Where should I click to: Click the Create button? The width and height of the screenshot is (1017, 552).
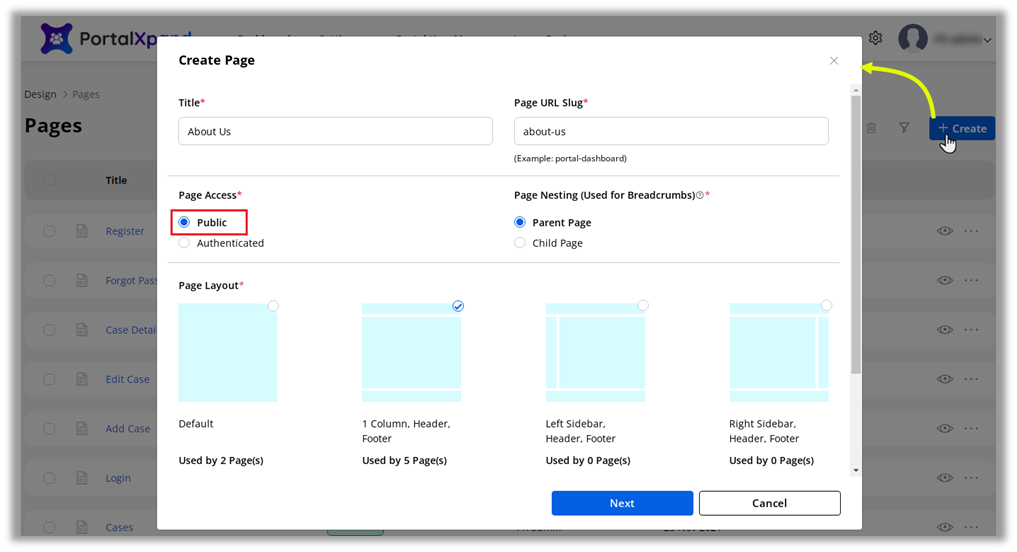(962, 128)
